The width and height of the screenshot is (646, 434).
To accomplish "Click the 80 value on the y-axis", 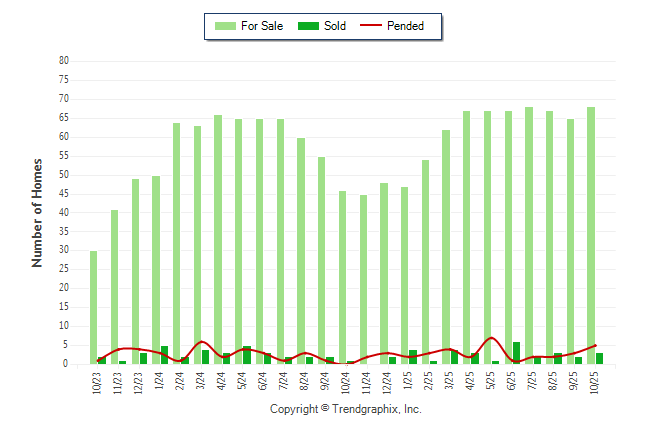I will point(64,61).
